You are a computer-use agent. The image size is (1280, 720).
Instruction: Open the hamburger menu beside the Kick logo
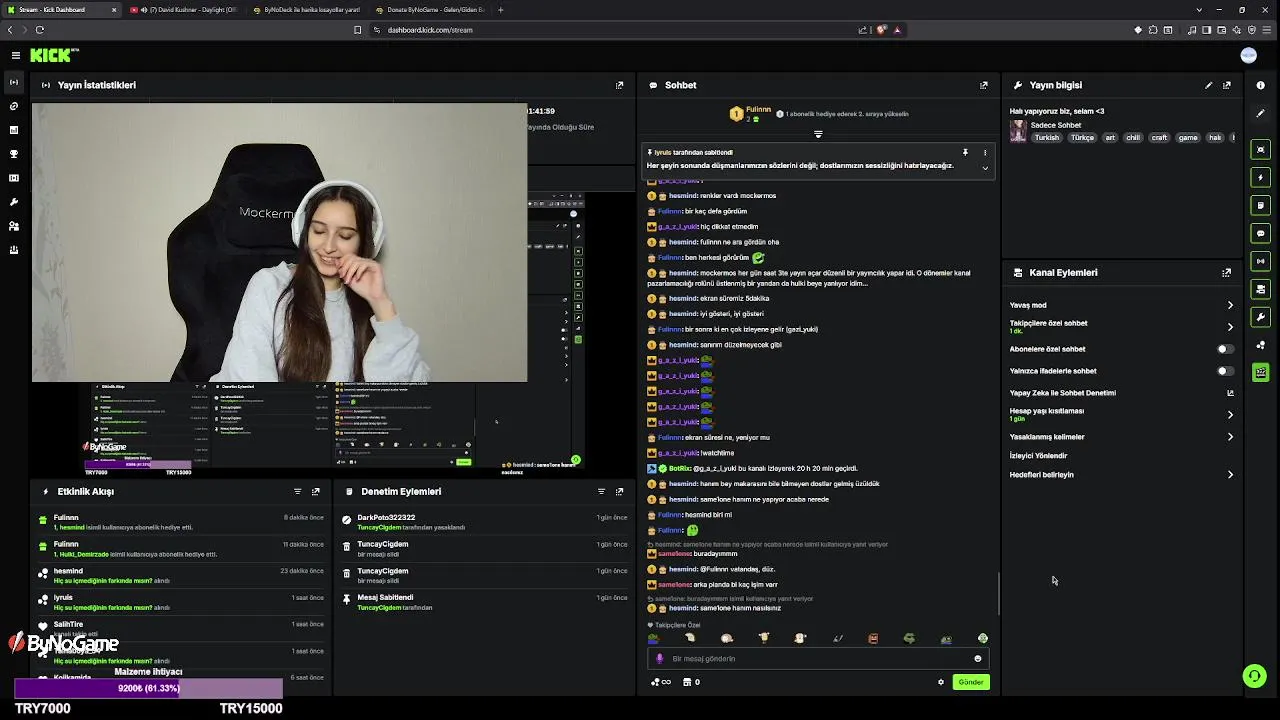coord(15,55)
